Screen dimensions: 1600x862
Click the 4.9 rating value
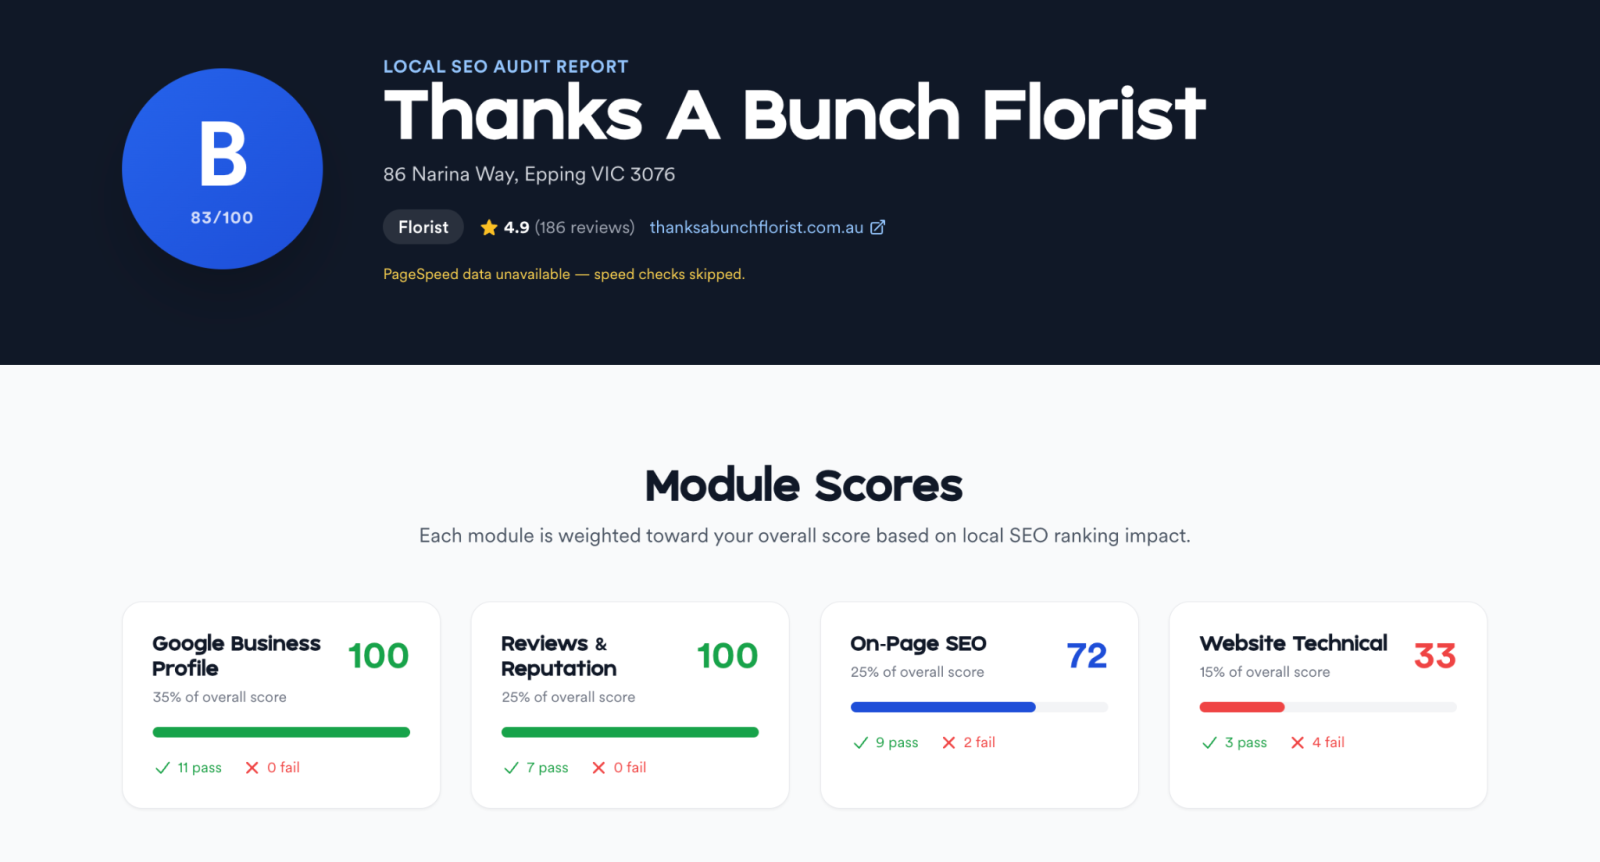516,227
